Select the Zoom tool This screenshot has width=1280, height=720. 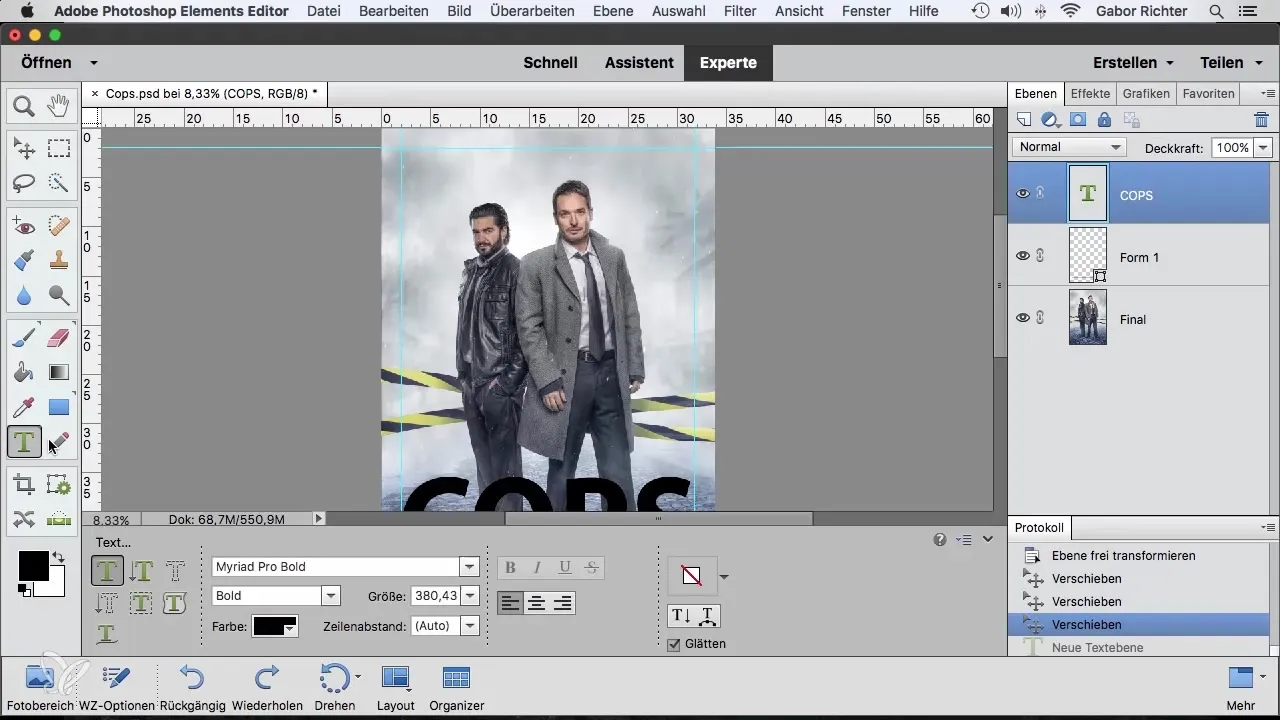[x=24, y=105]
